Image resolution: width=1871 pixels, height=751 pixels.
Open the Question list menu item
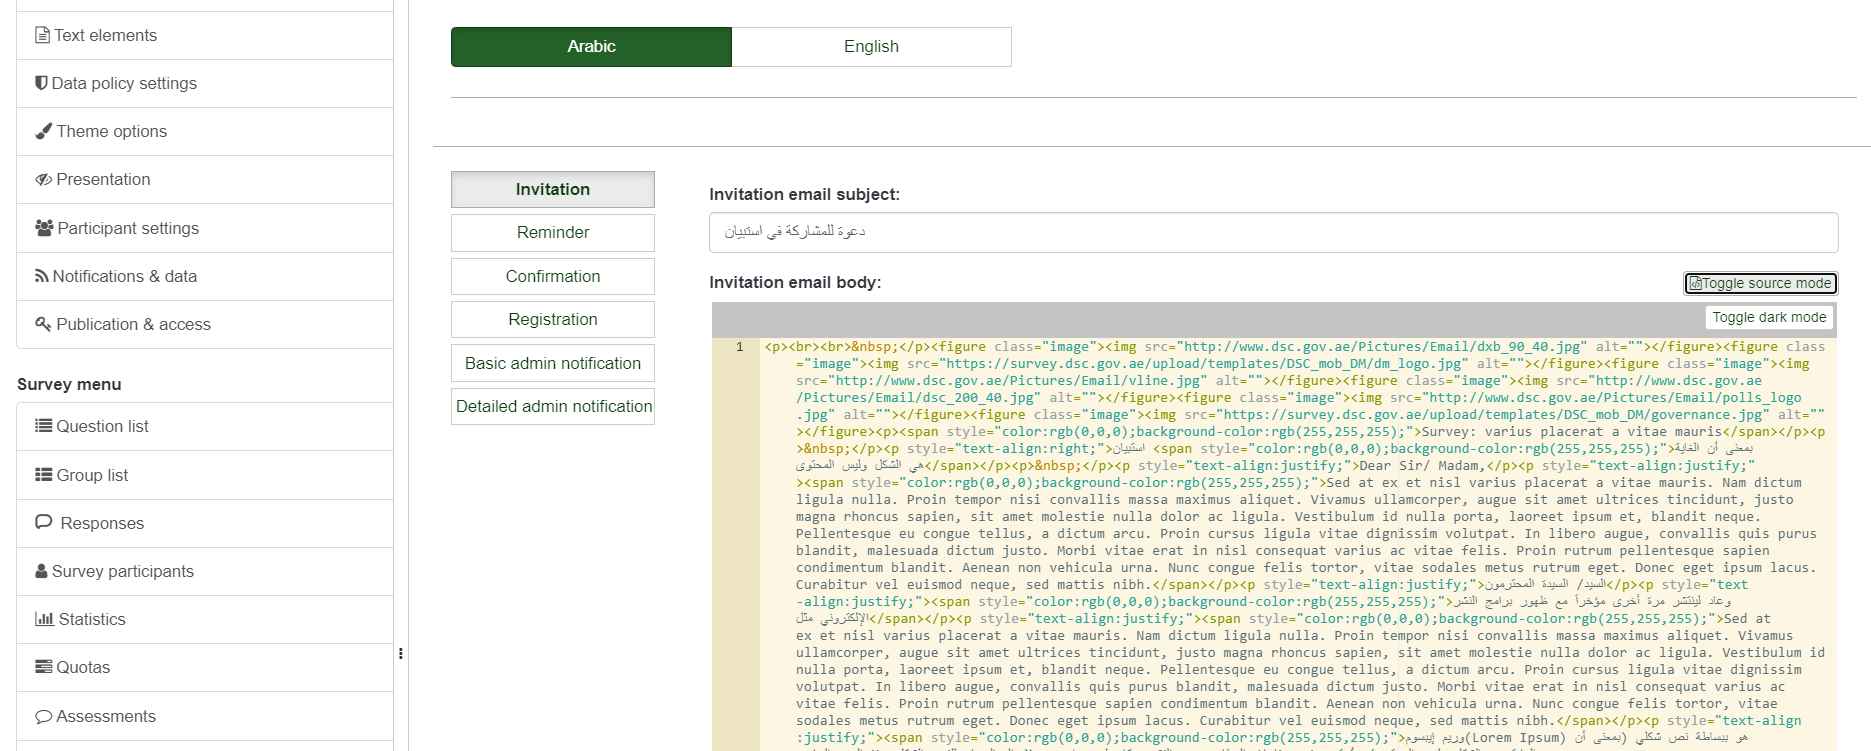(x=102, y=427)
